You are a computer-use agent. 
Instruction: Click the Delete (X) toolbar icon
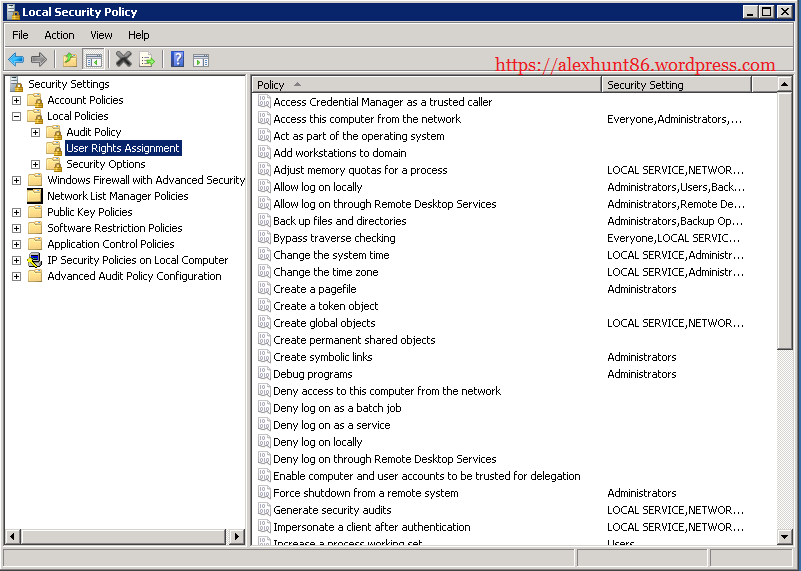123,60
